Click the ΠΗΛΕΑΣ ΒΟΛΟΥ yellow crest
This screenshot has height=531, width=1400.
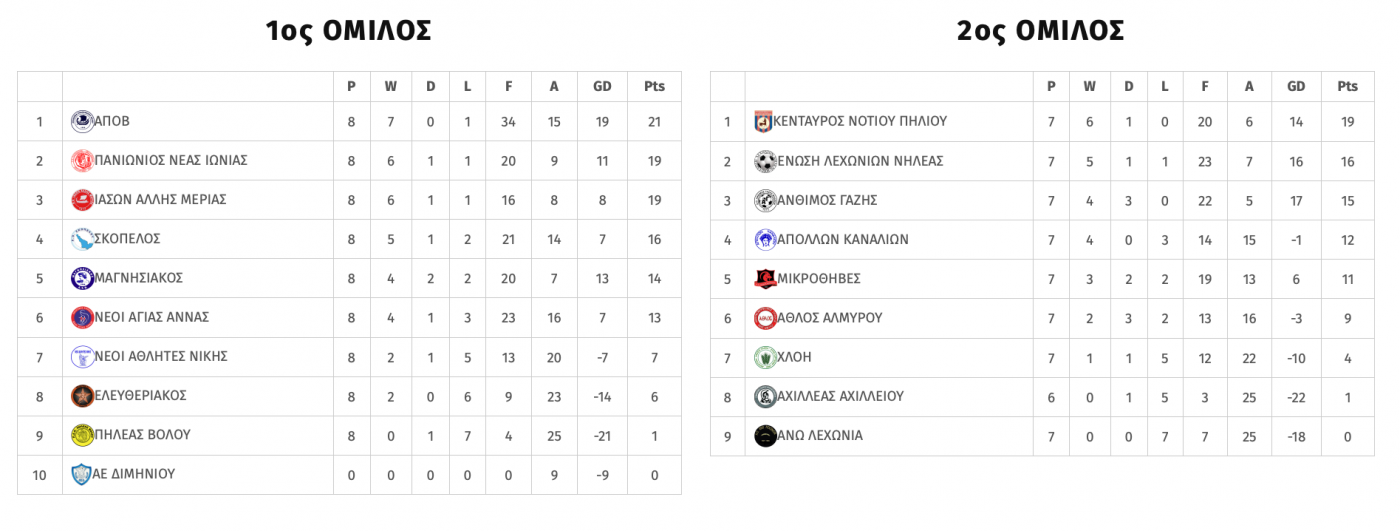click(82, 435)
